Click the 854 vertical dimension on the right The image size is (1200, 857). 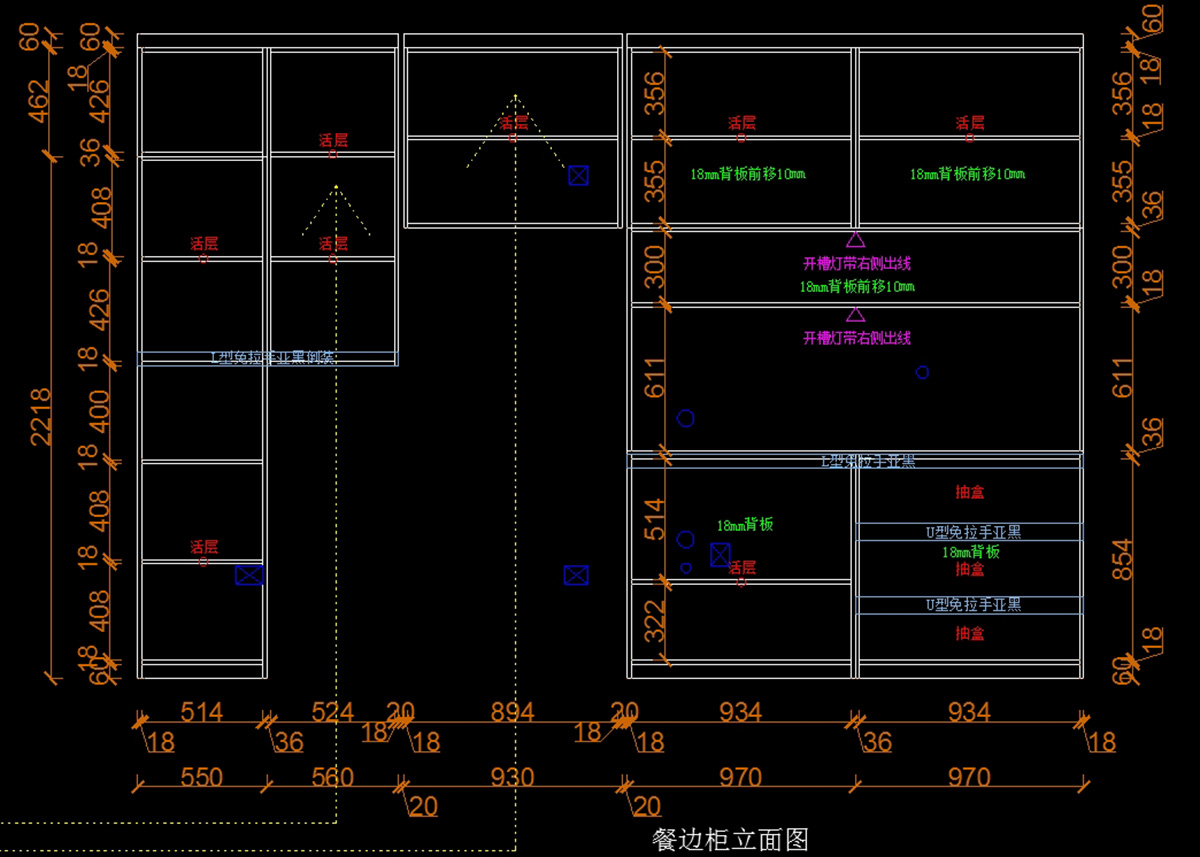point(1123,560)
